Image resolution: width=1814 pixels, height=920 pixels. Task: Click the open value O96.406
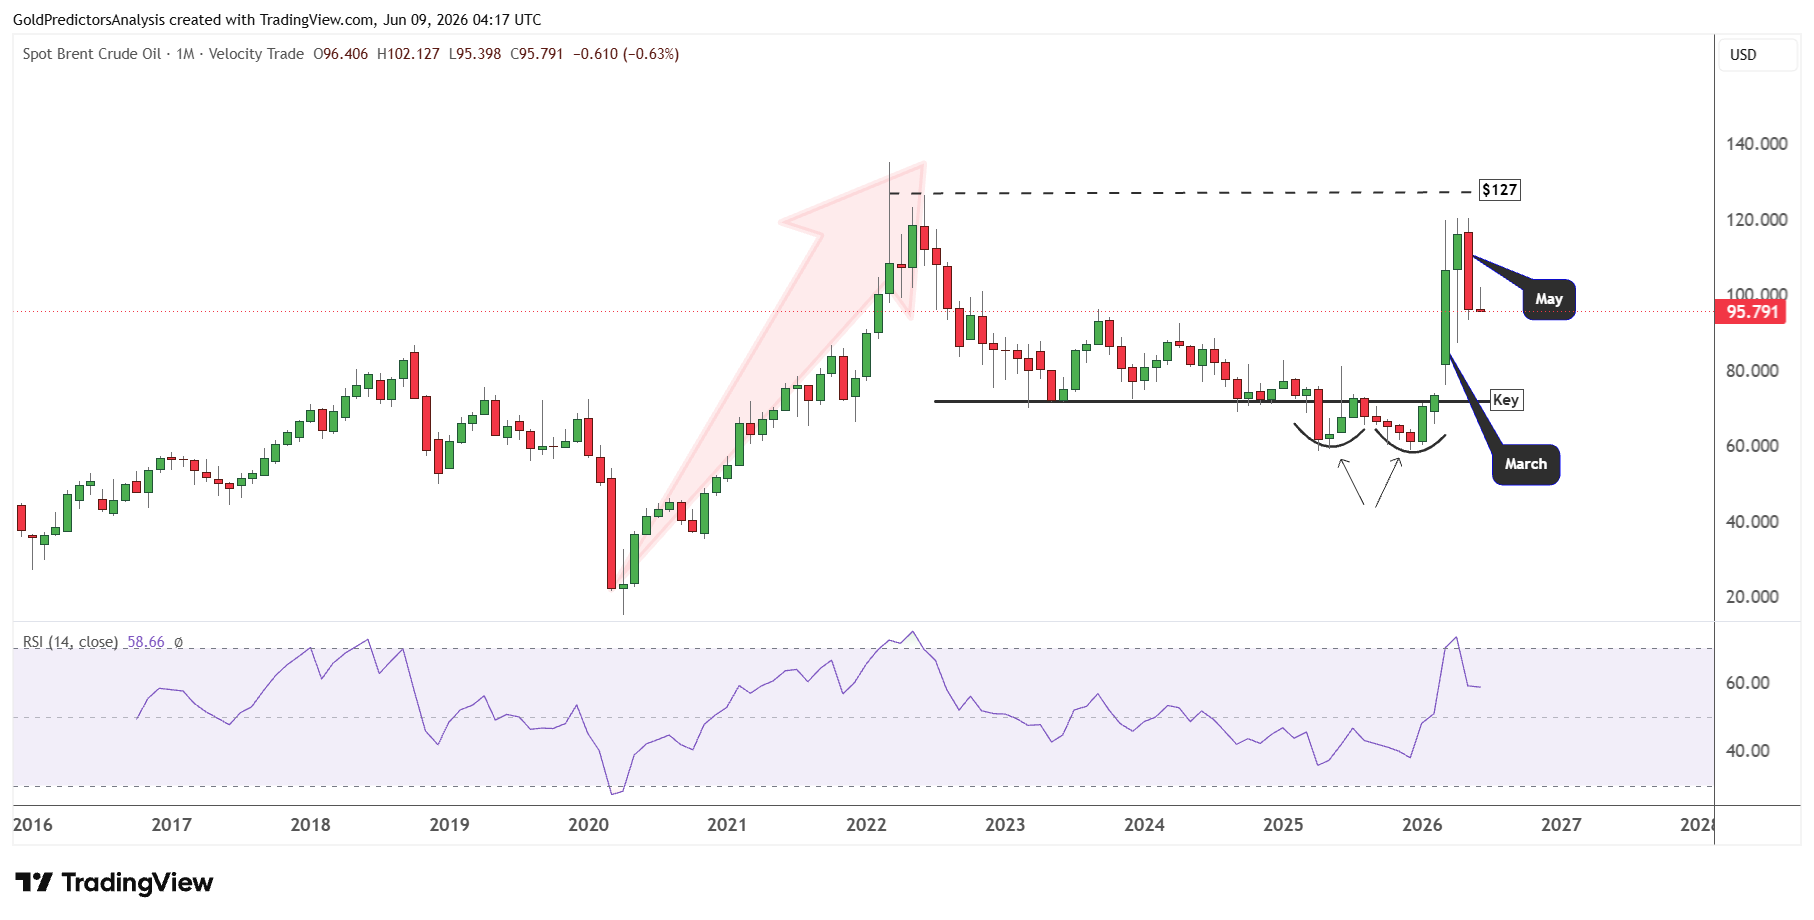pyautogui.click(x=341, y=54)
